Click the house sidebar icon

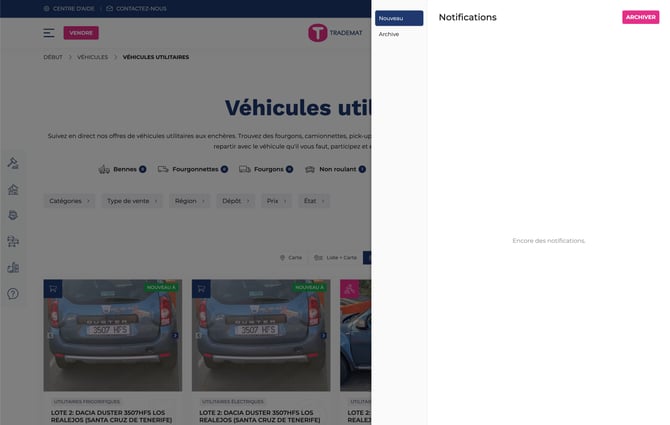coord(13,189)
